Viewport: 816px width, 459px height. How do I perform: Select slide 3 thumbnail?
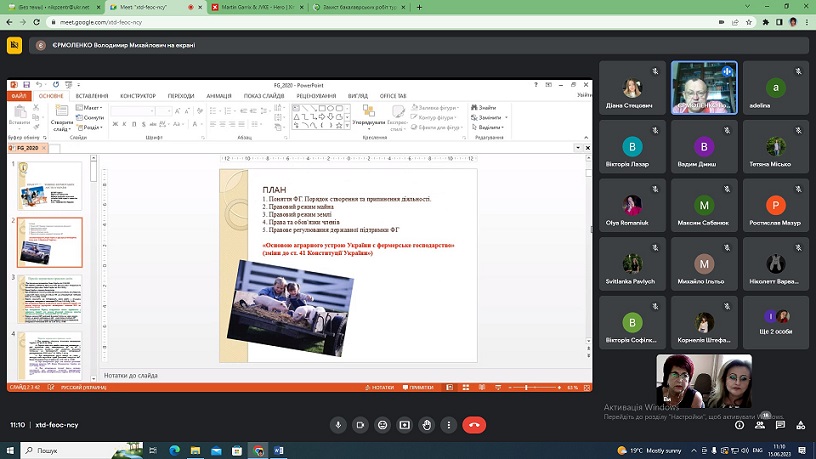click(50, 299)
